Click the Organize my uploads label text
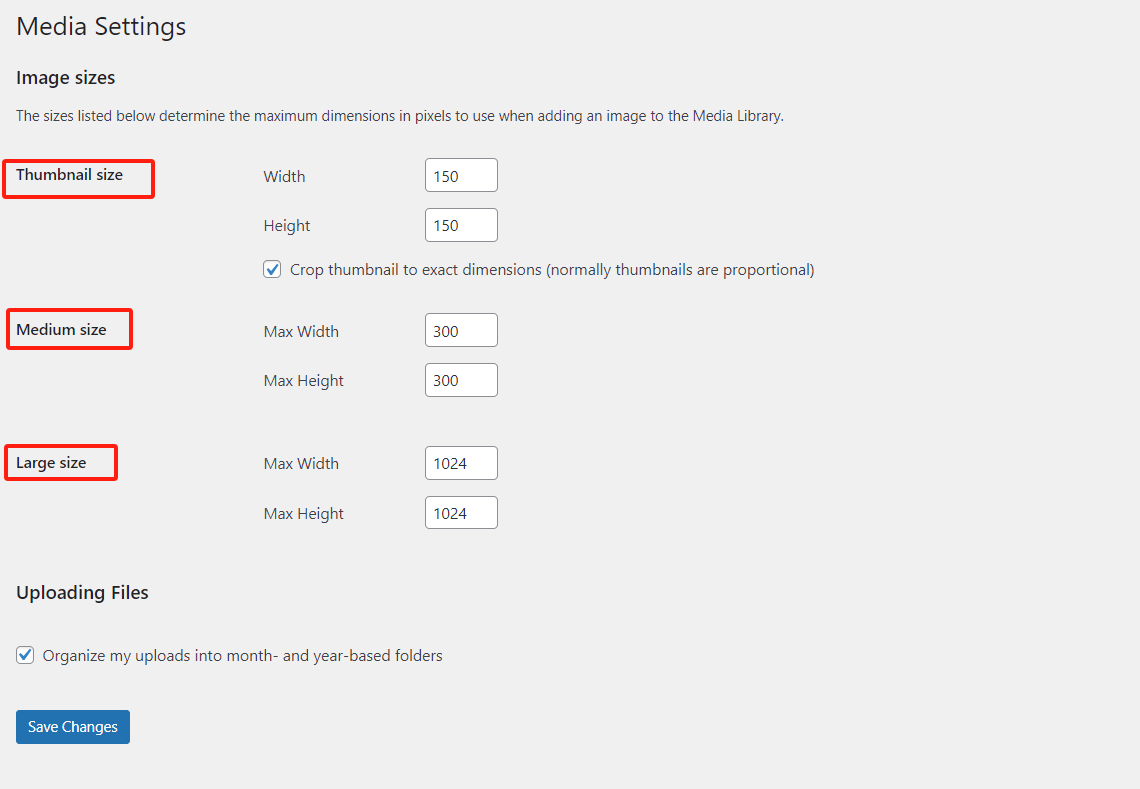Viewport: 1140px width, 789px height. [242, 656]
